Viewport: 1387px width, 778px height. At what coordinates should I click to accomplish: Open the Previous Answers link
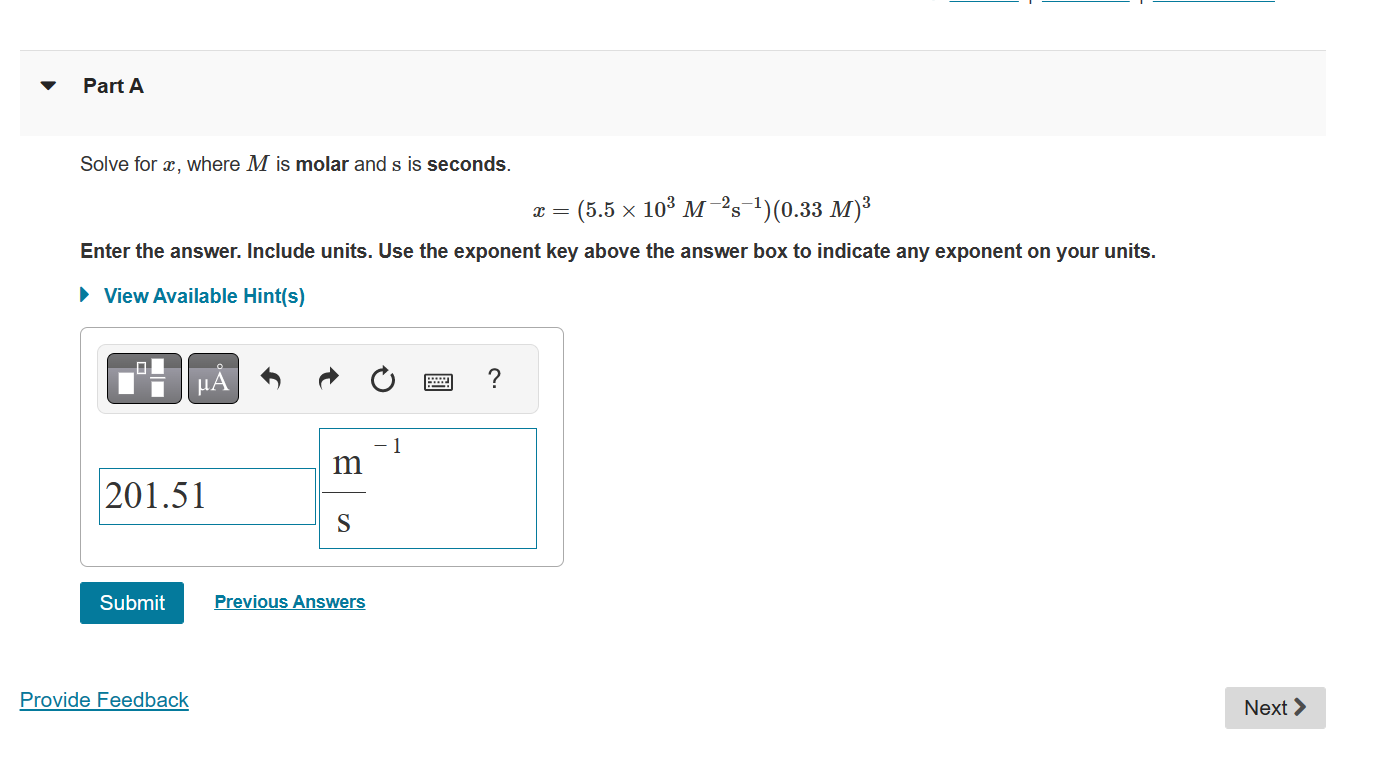pyautogui.click(x=289, y=601)
